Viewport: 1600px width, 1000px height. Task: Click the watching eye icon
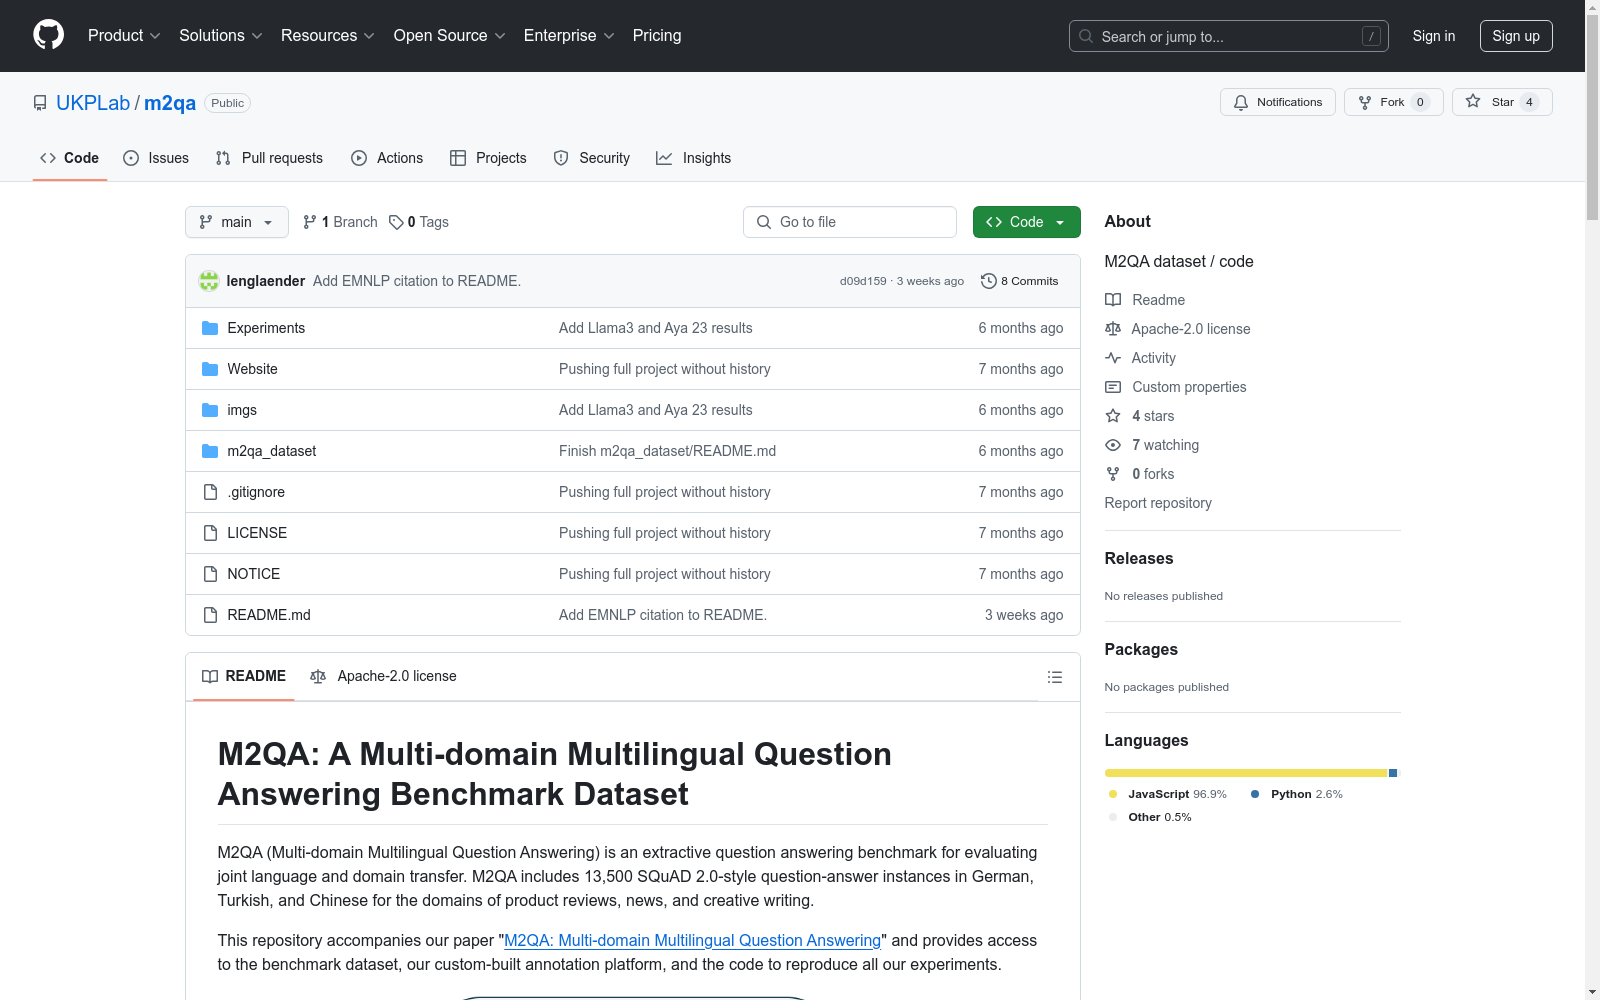(1113, 445)
